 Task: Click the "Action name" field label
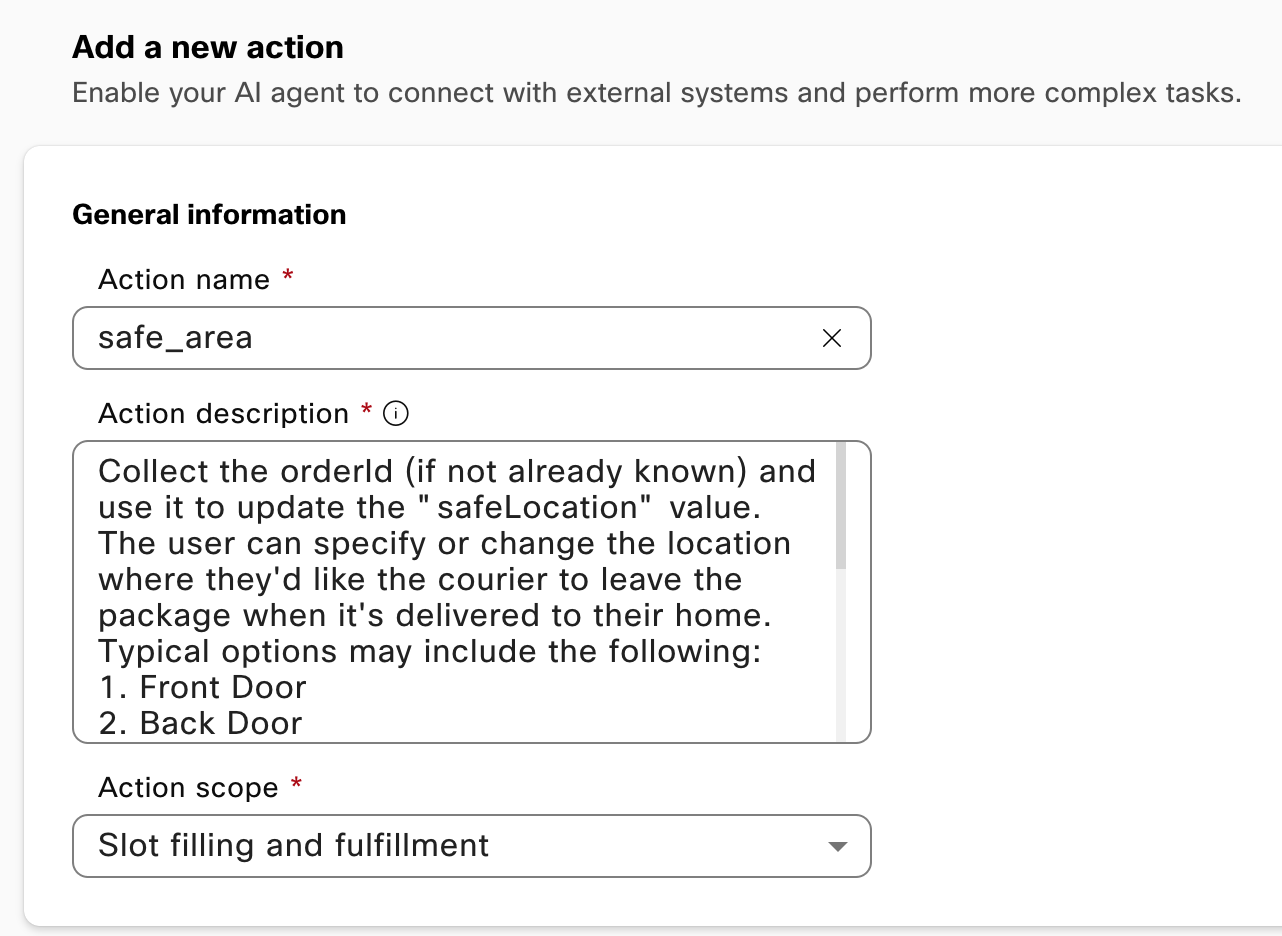click(184, 279)
